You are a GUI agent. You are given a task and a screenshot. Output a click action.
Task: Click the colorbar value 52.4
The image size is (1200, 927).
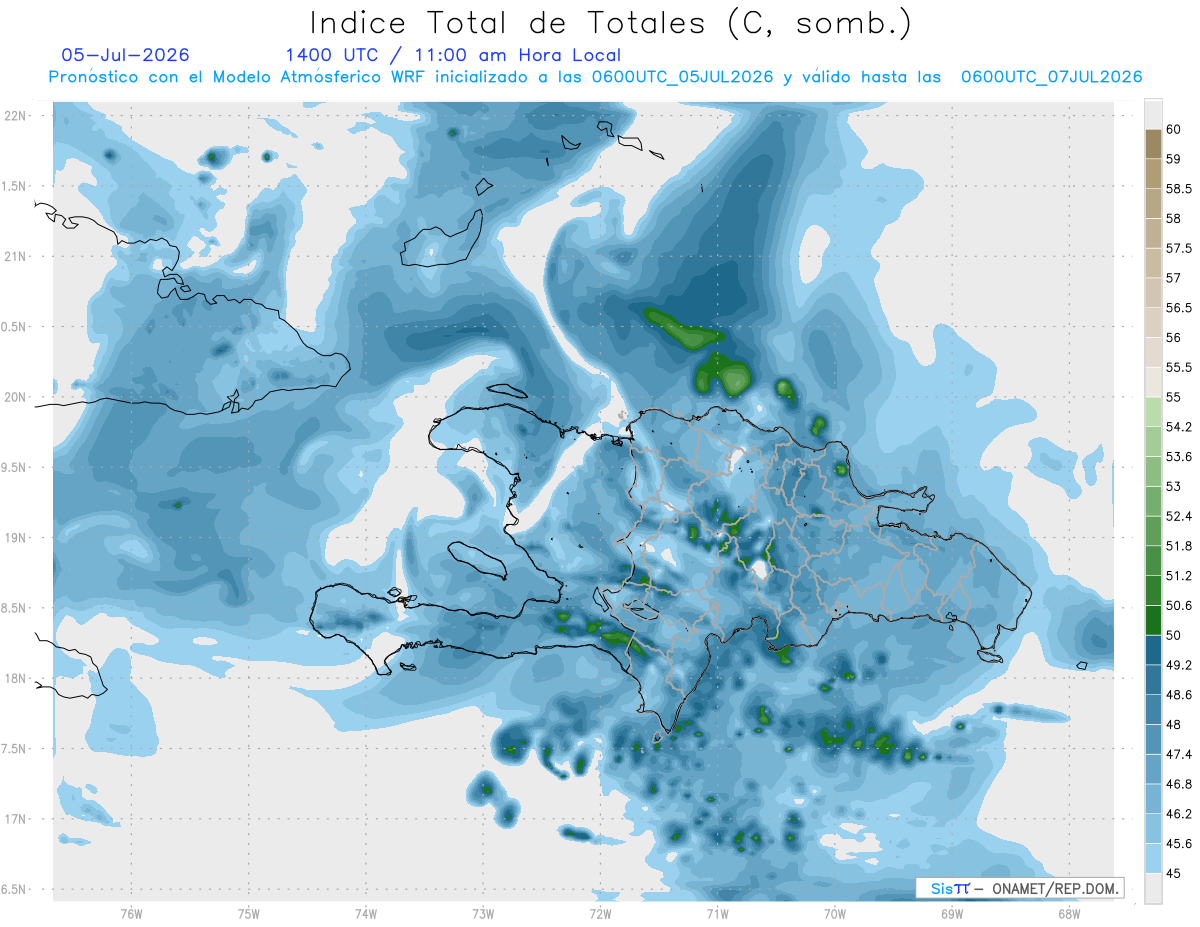(x=1179, y=517)
